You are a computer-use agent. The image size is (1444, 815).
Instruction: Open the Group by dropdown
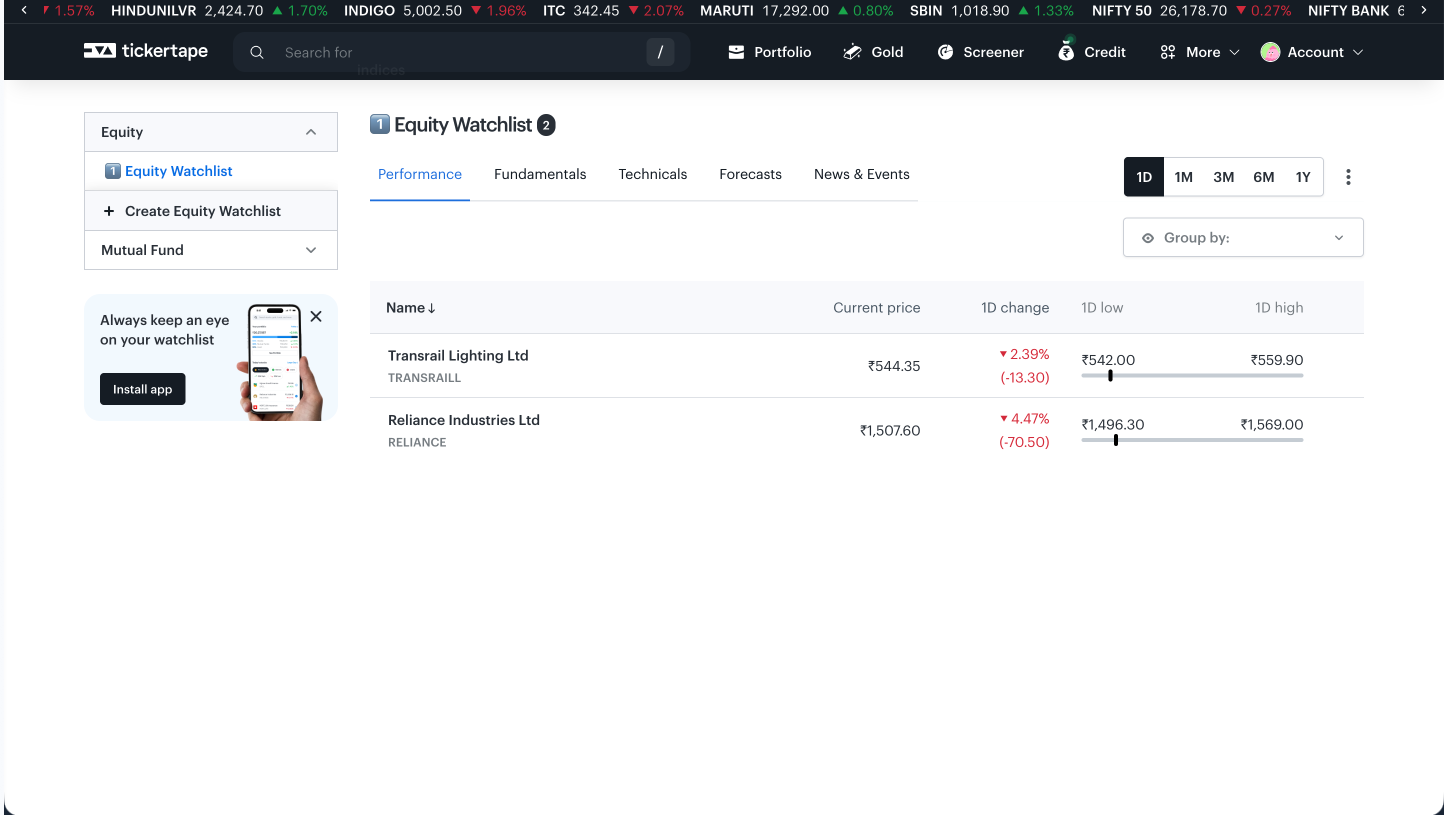1243,238
